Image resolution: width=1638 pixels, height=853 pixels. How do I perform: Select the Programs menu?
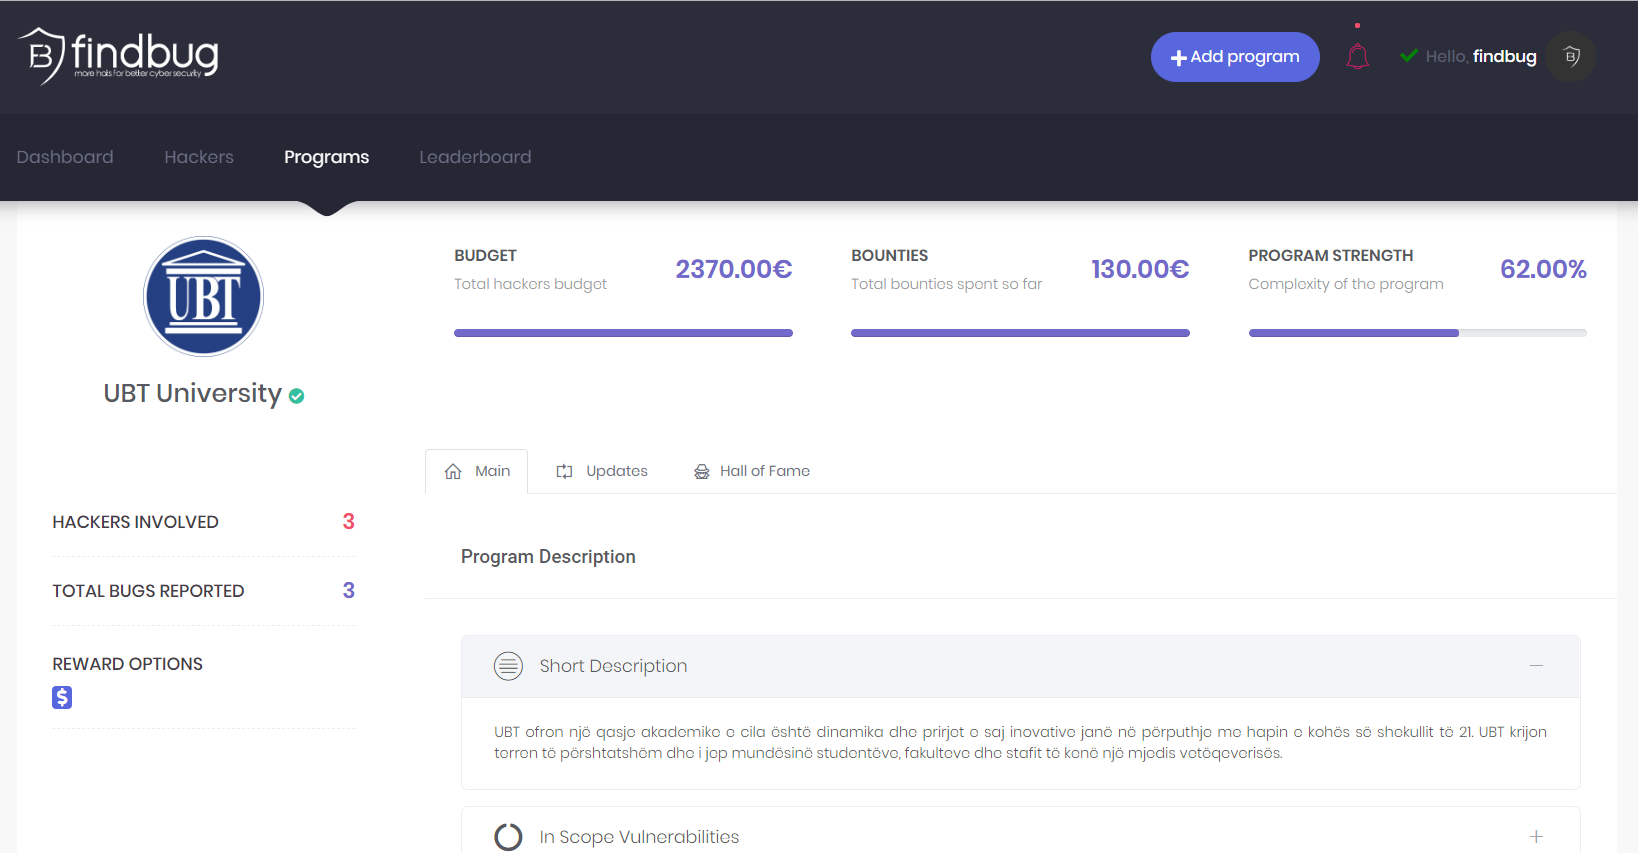326,157
